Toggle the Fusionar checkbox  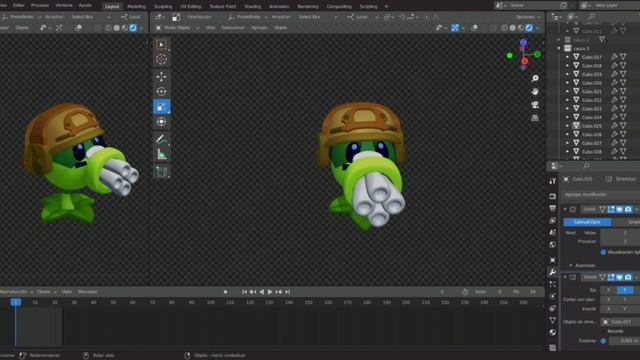point(603,340)
